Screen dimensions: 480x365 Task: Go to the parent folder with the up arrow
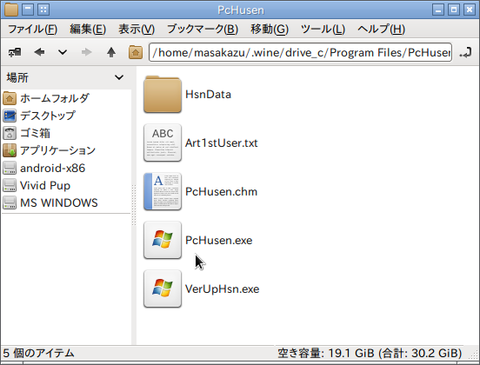tap(111, 52)
